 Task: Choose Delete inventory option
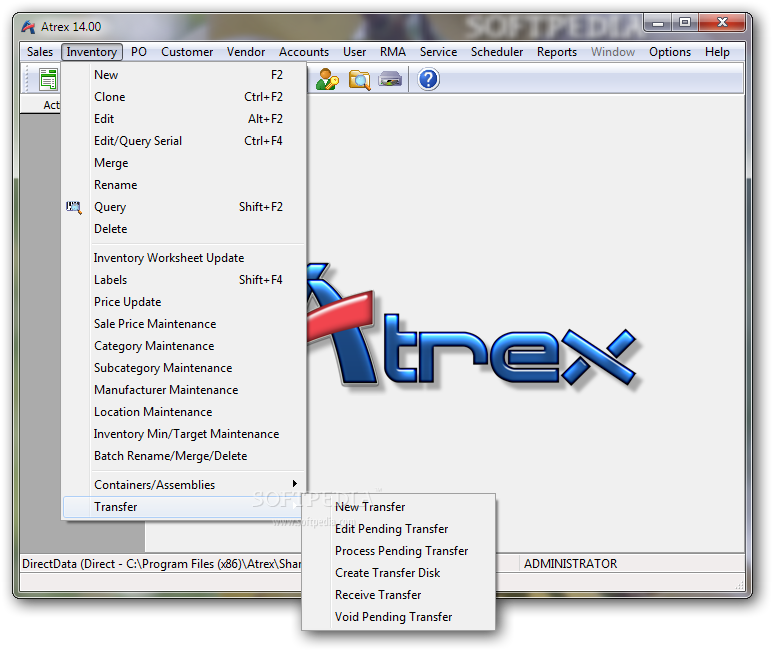[183, 229]
